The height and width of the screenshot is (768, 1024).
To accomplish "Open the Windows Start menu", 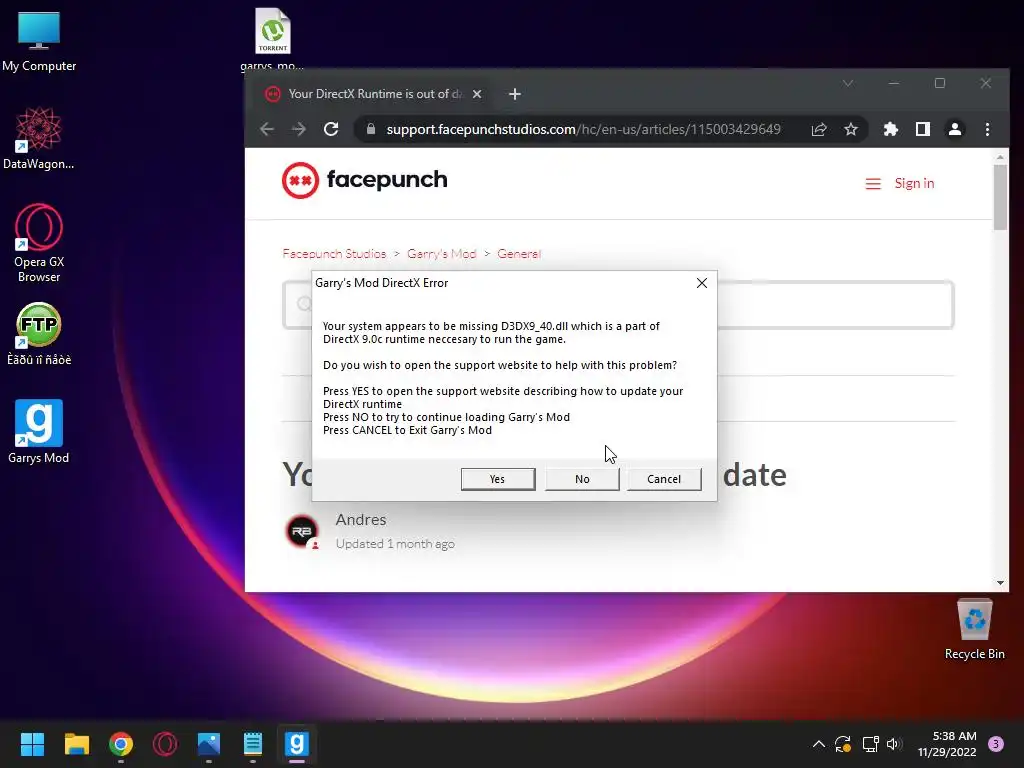I will click(32, 744).
